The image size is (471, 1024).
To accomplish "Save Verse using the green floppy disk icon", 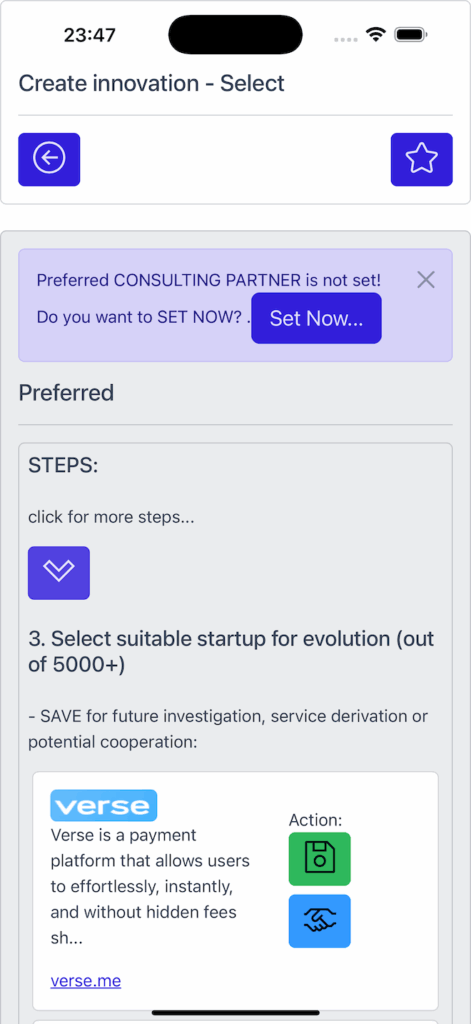I will 319,859.
